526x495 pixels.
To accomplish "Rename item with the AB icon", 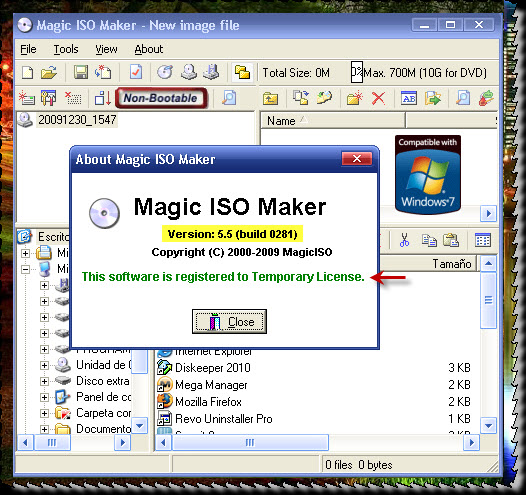I will point(409,98).
